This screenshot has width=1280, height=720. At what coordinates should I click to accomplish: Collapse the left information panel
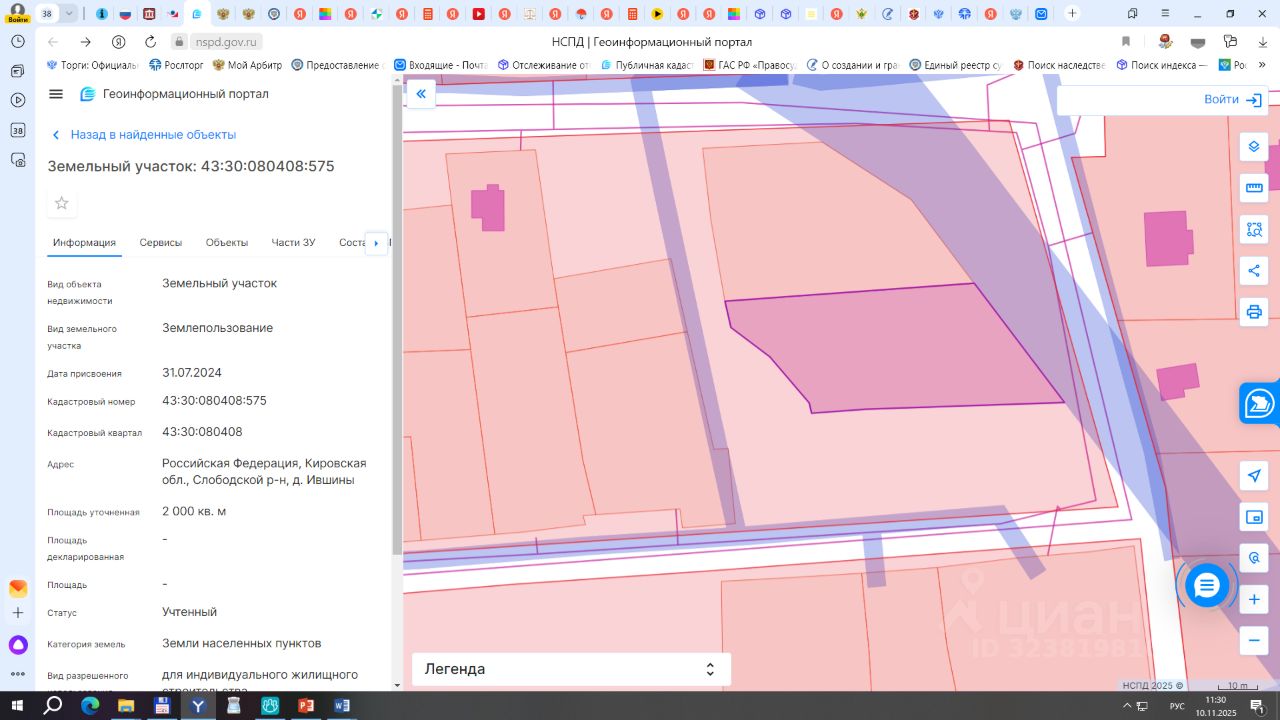coord(421,94)
